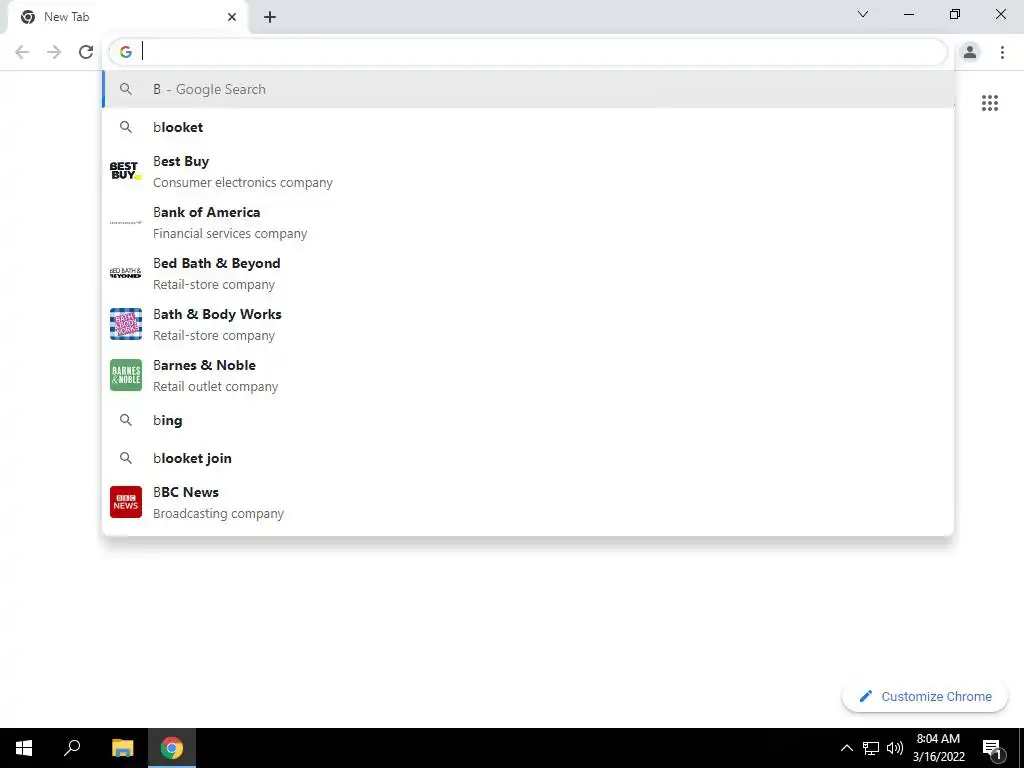Open the Chrome profile avatar menu

point(970,52)
